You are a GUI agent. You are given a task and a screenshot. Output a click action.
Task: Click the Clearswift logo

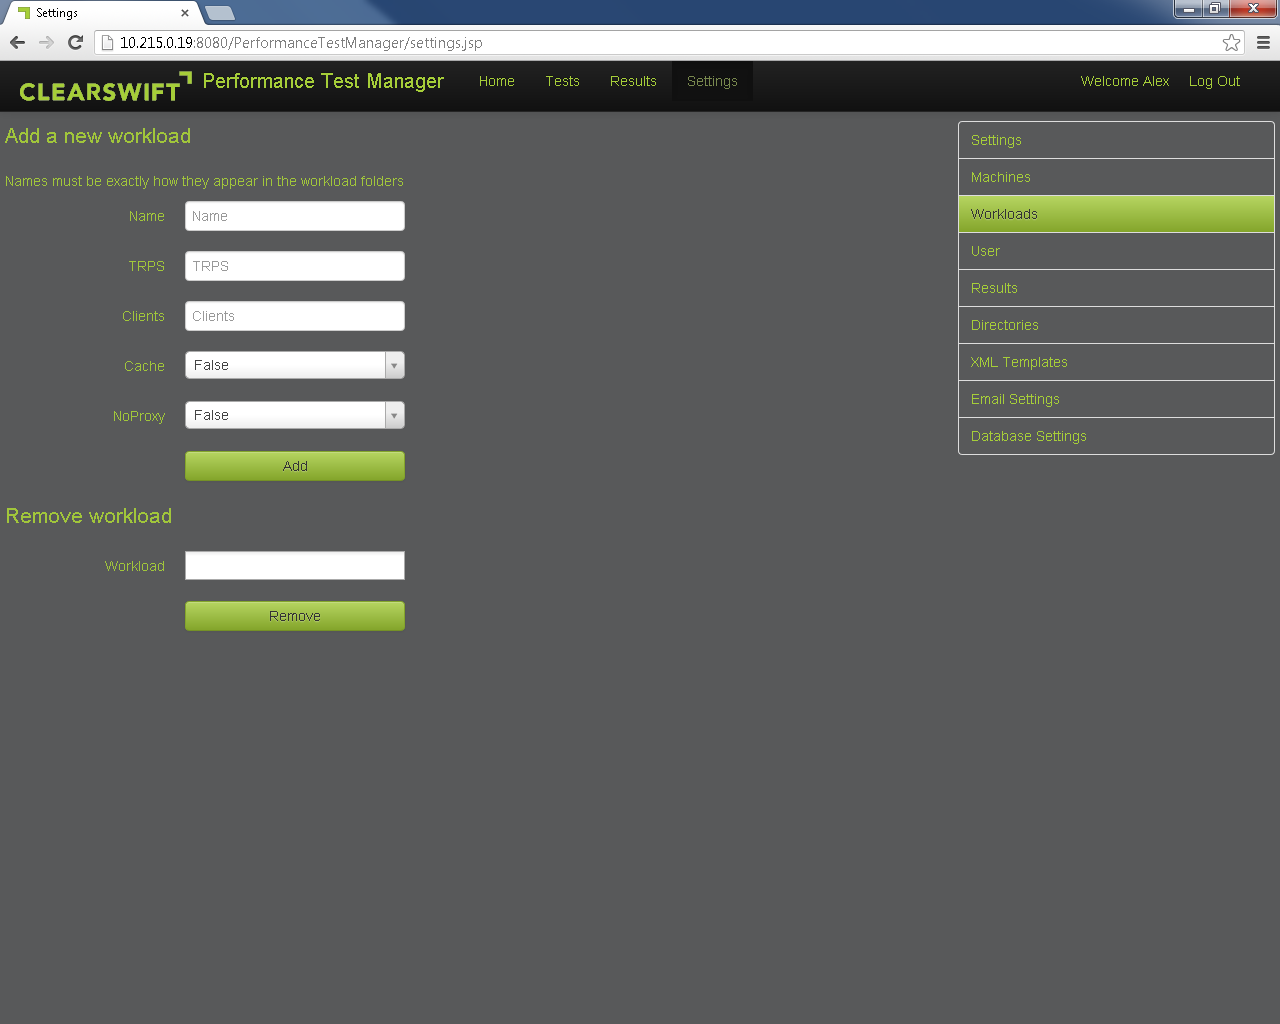point(104,88)
